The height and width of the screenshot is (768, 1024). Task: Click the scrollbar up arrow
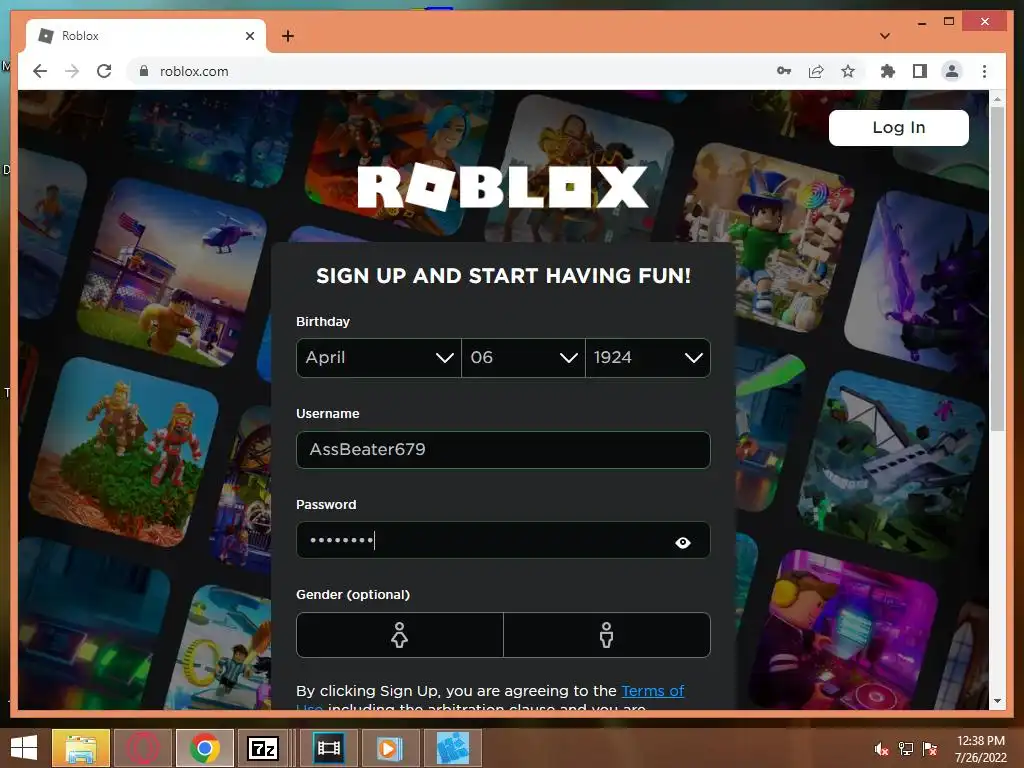pyautogui.click(x=997, y=99)
